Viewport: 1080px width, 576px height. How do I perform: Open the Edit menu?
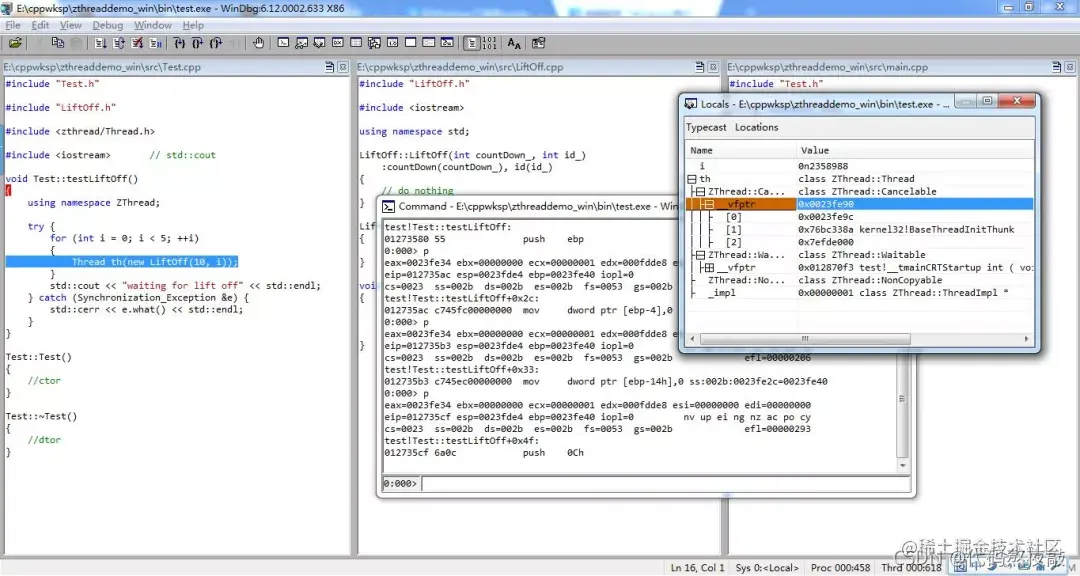click(x=40, y=25)
